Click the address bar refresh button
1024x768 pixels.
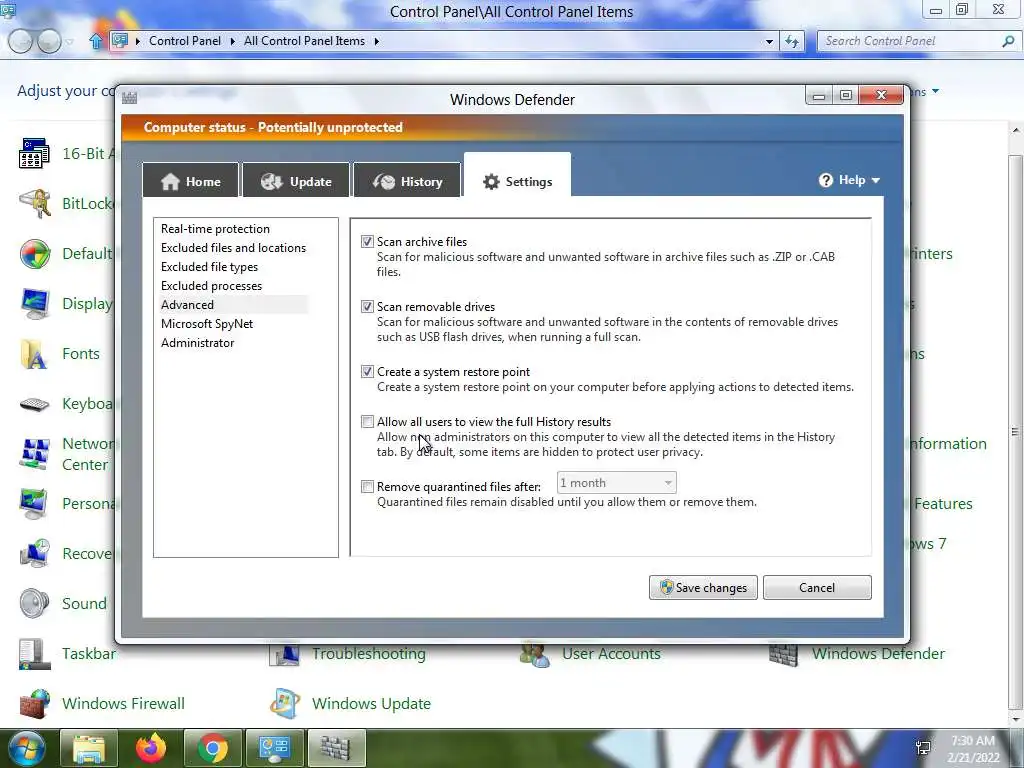(792, 41)
